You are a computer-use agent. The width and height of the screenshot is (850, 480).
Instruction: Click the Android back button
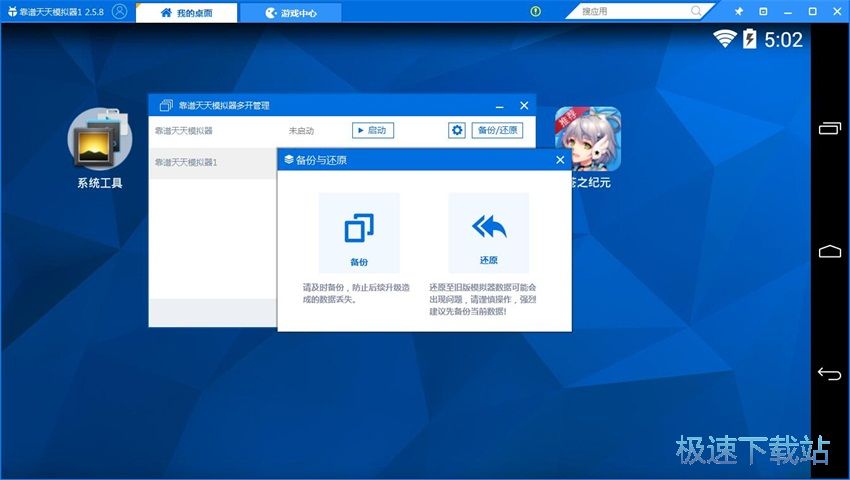point(829,374)
